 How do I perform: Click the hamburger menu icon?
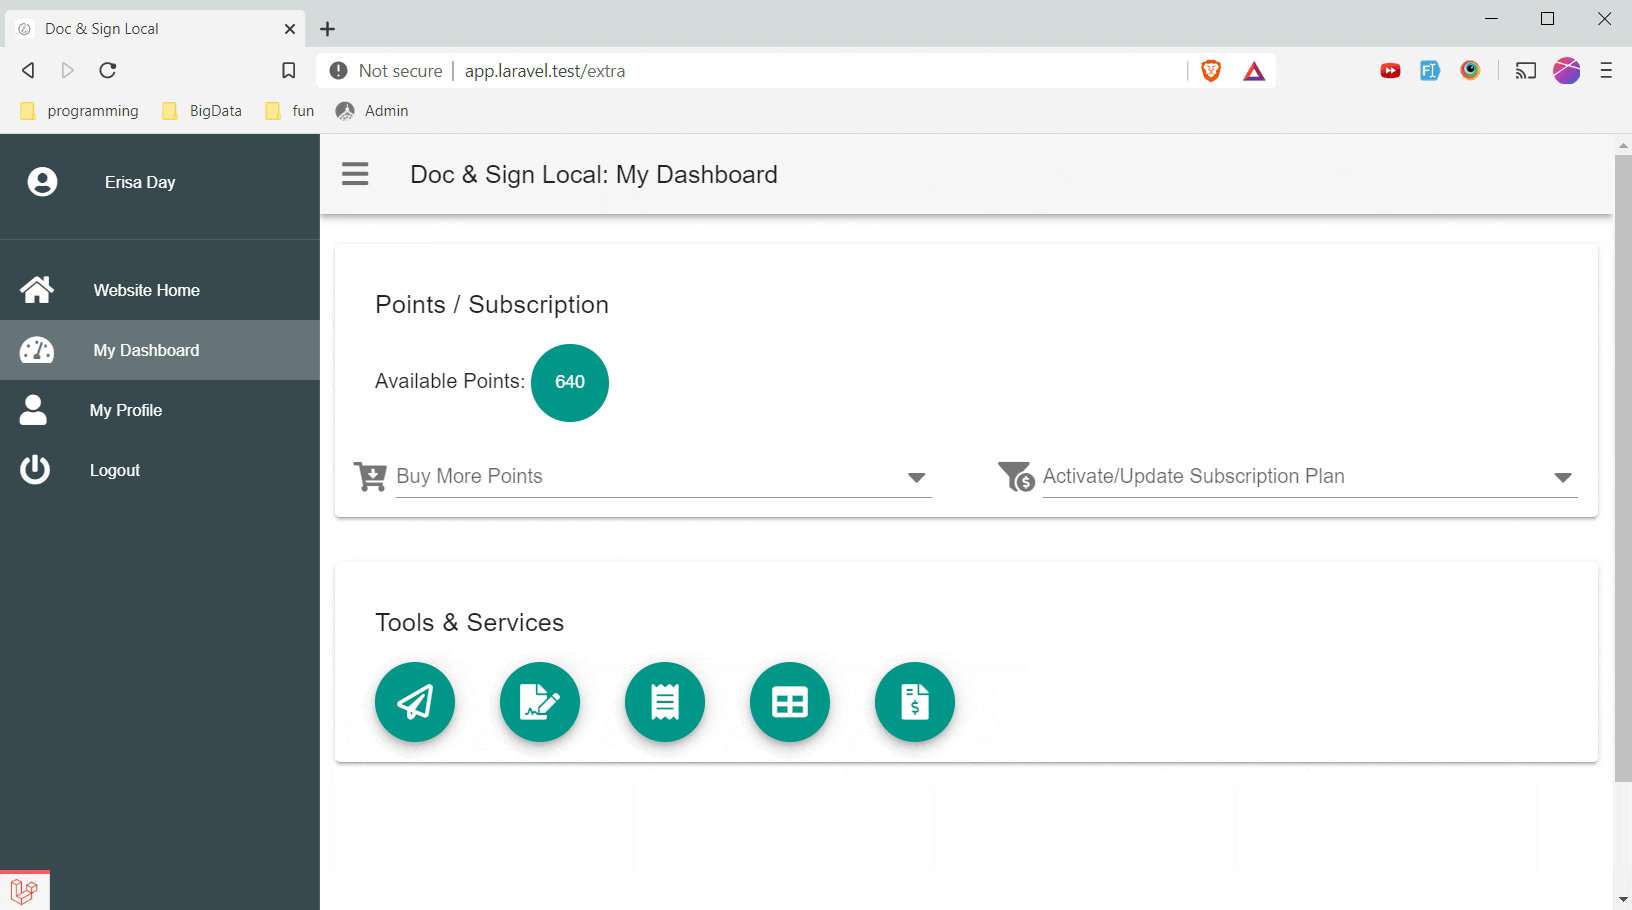click(x=355, y=174)
